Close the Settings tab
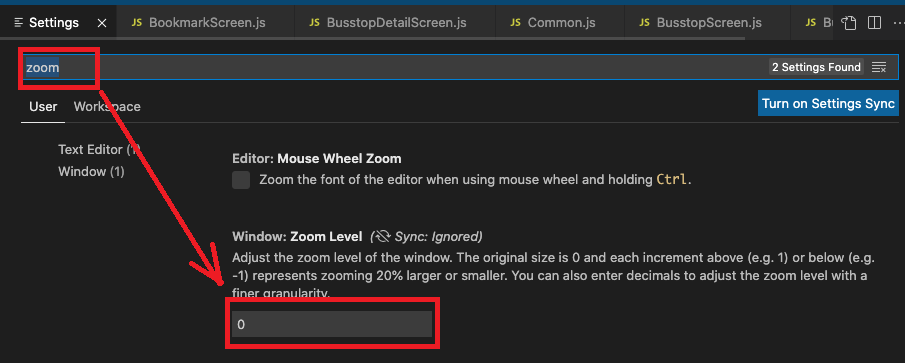Screen dimensions: 905x363 tap(102, 23)
